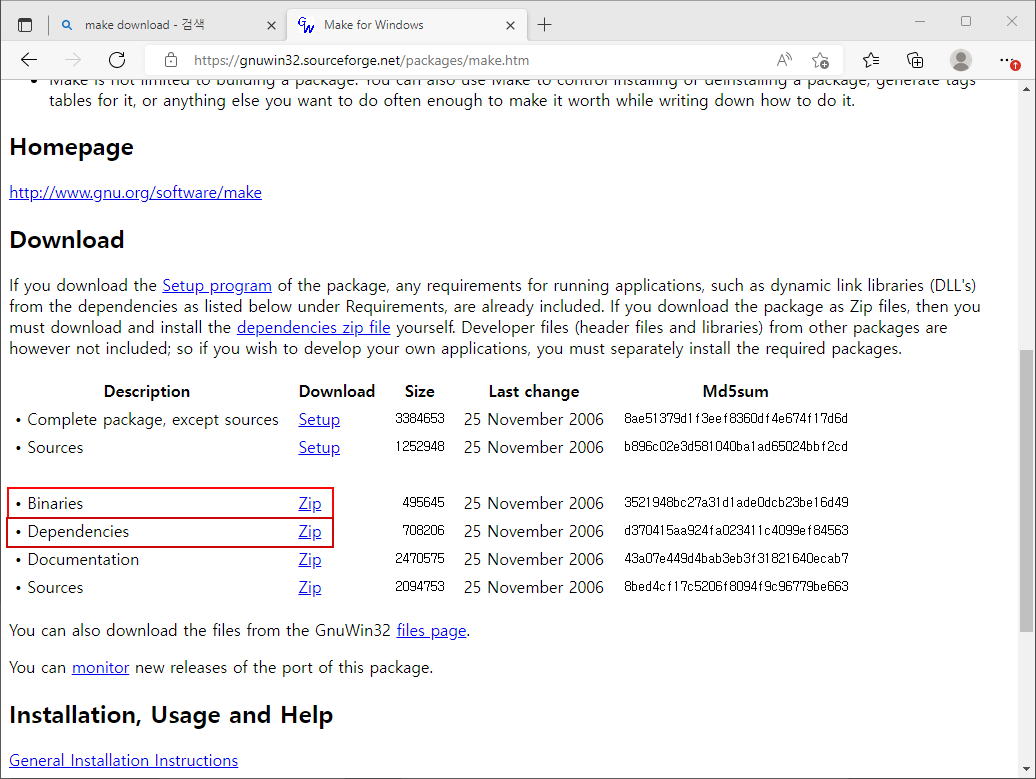Open the user profile menu
This screenshot has height=779, width=1036.
click(x=960, y=60)
